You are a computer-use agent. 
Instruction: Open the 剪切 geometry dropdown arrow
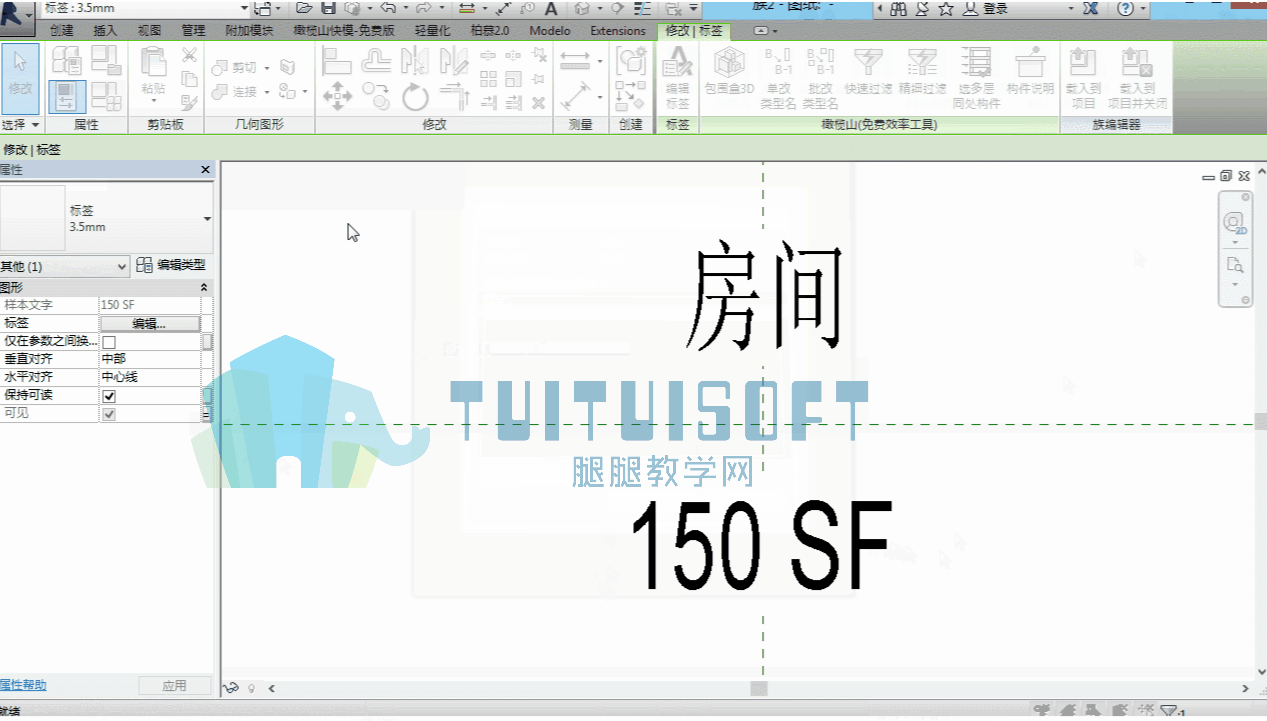267,68
